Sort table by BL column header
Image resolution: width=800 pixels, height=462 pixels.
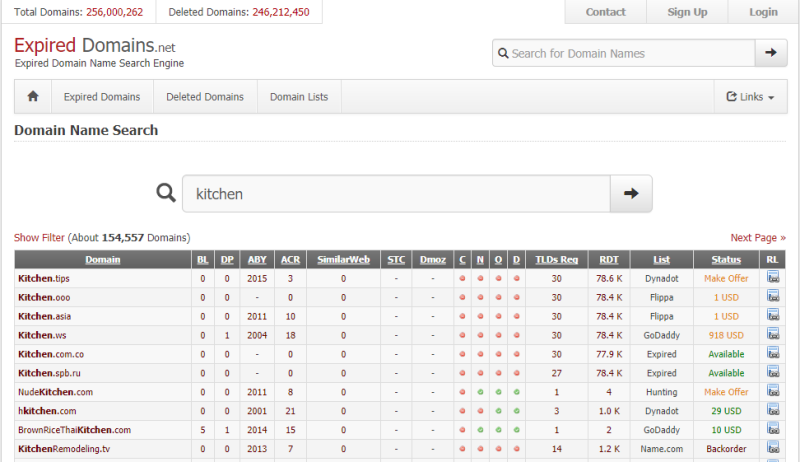point(203,260)
